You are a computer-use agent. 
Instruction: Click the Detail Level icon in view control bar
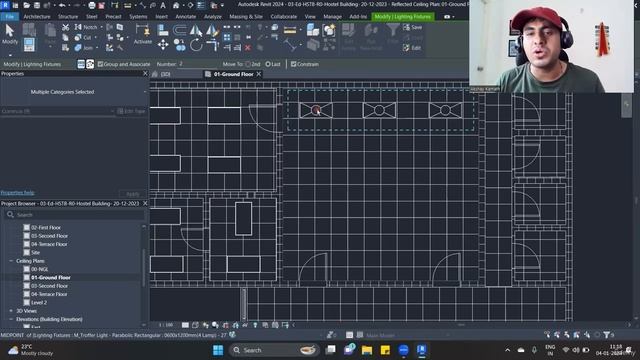pos(185,325)
